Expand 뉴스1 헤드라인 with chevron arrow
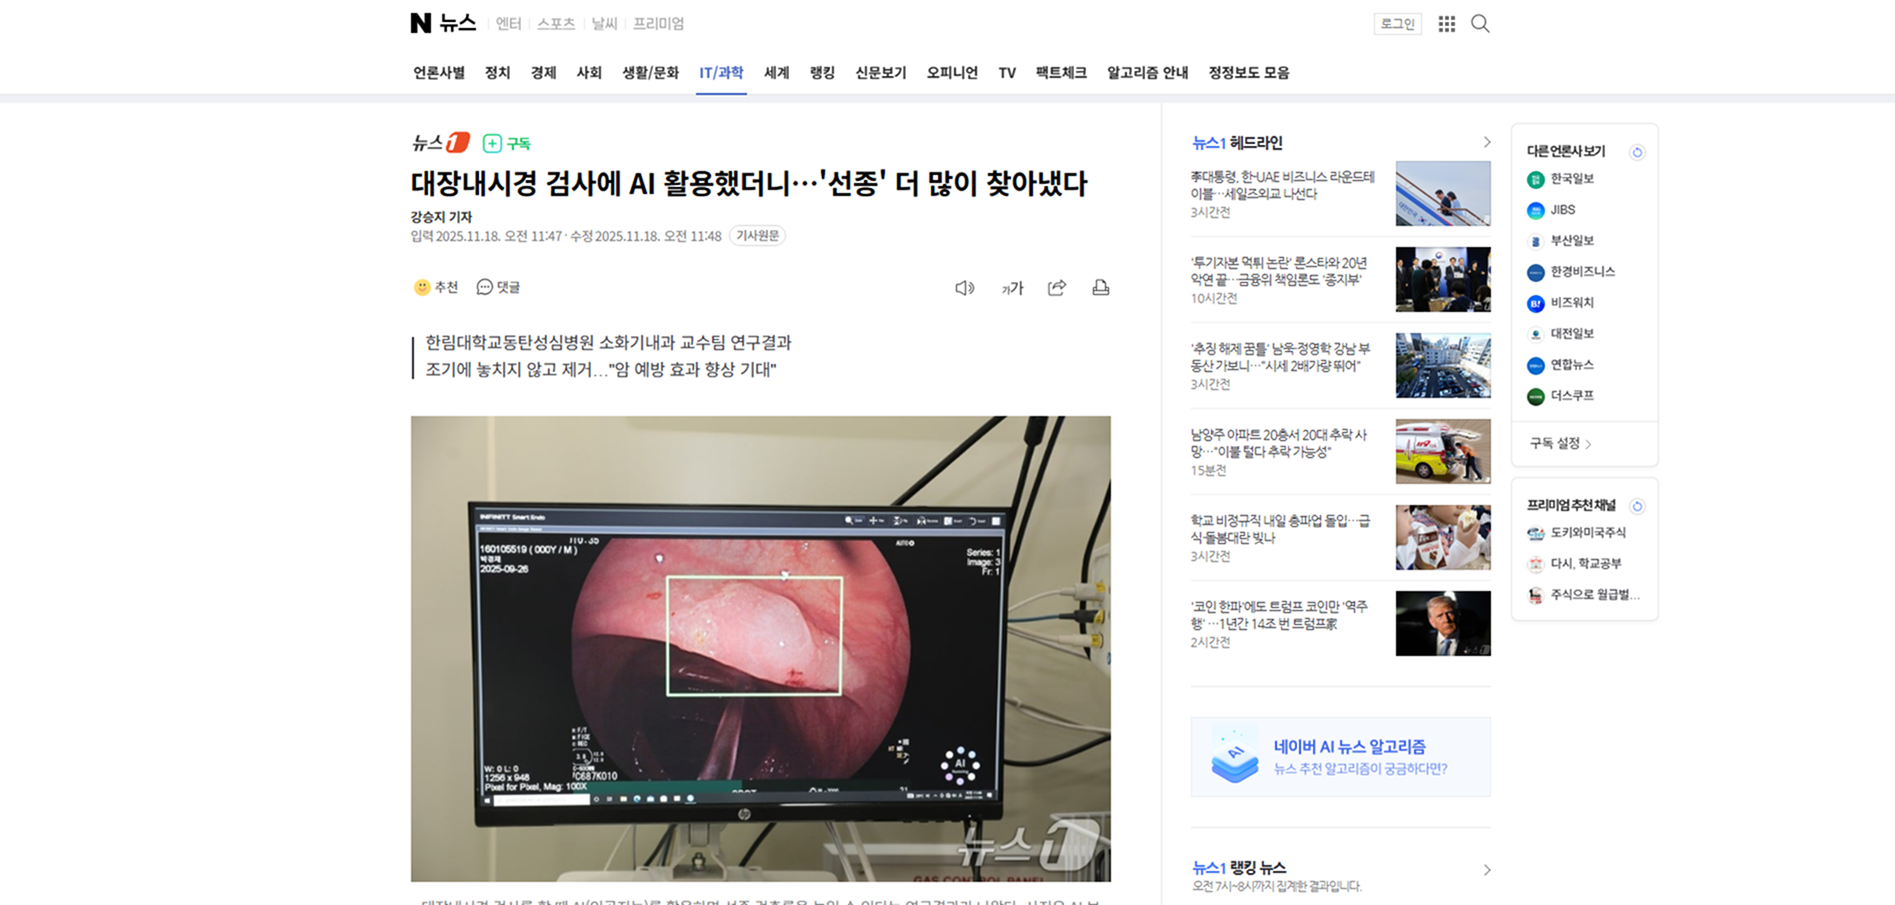Screen dimensions: 1895x905 [x=1486, y=143]
